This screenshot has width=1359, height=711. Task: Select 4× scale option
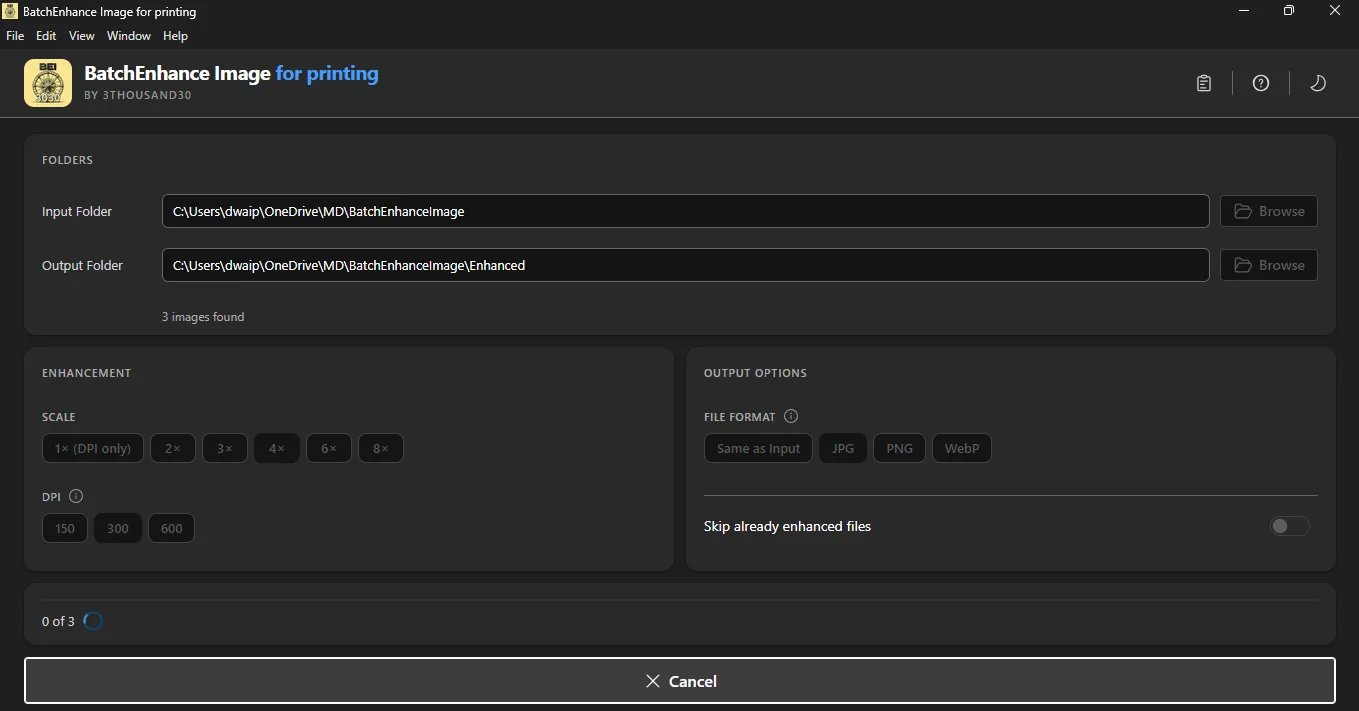click(277, 448)
